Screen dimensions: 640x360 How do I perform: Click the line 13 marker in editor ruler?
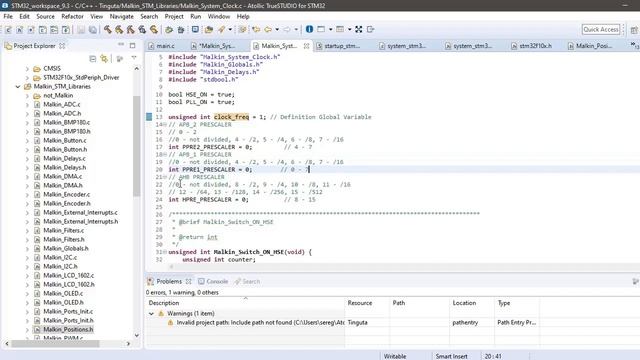pyautogui.click(x=149, y=117)
